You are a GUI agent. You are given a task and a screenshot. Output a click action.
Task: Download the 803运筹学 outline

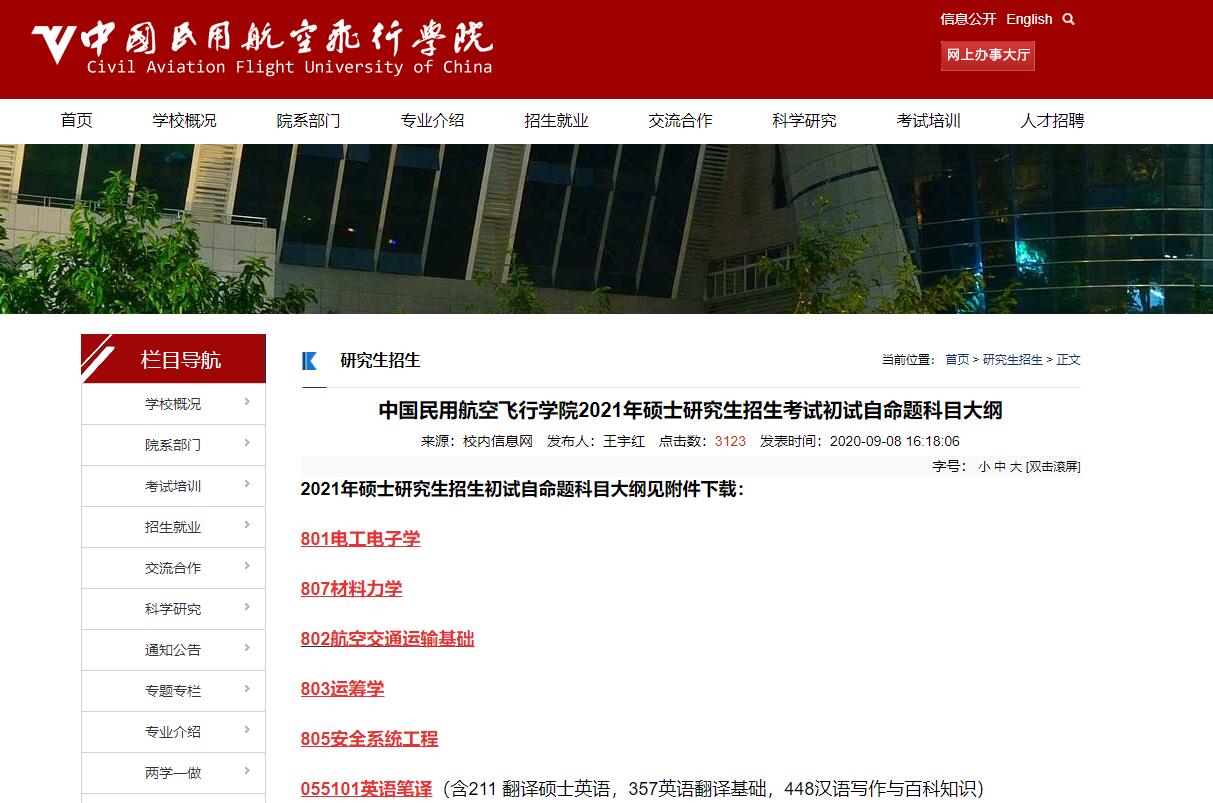(342, 689)
